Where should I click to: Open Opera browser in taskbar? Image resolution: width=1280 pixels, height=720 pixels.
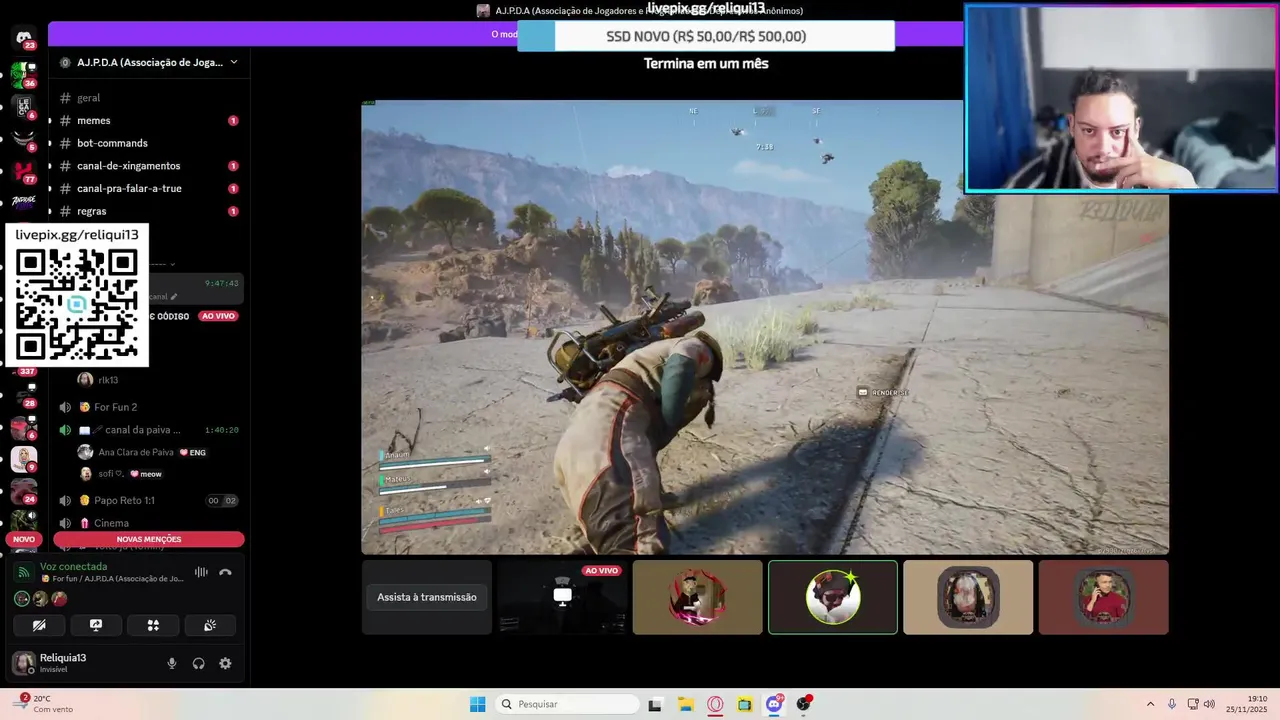click(x=715, y=704)
